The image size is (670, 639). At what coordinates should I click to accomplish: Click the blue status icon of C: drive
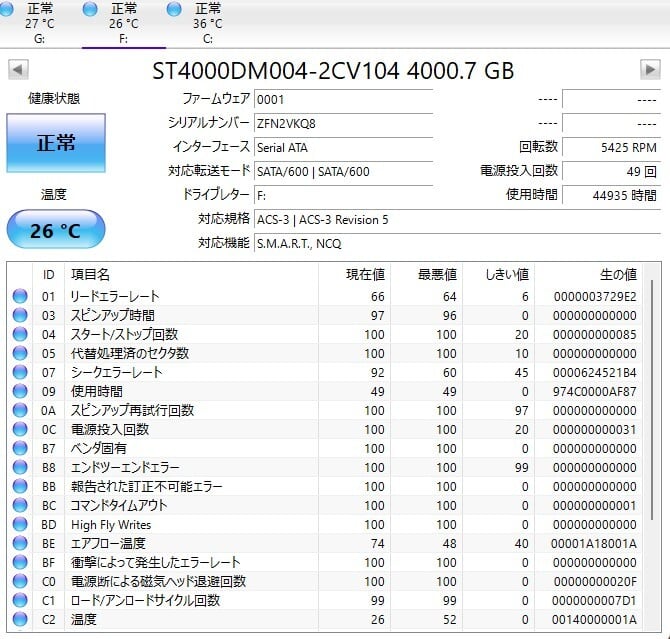(x=173, y=9)
